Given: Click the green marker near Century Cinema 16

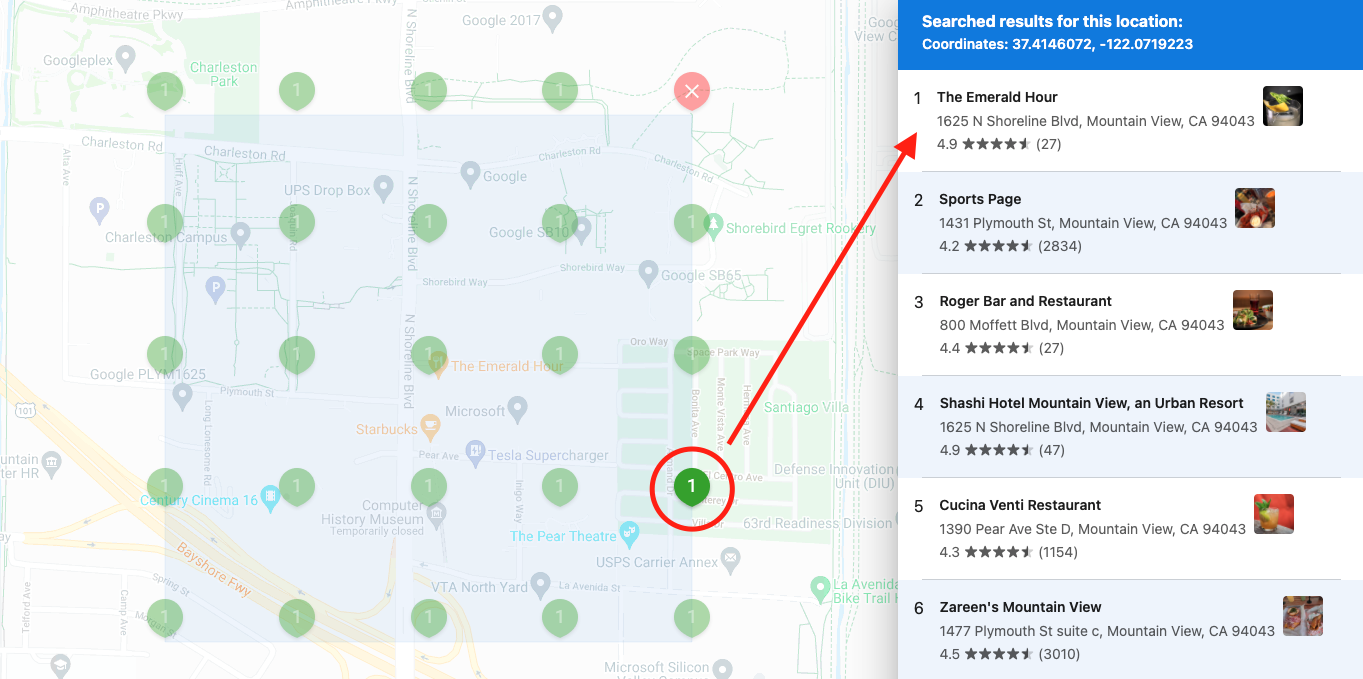Looking at the screenshot, I should pyautogui.click(x=165, y=485).
